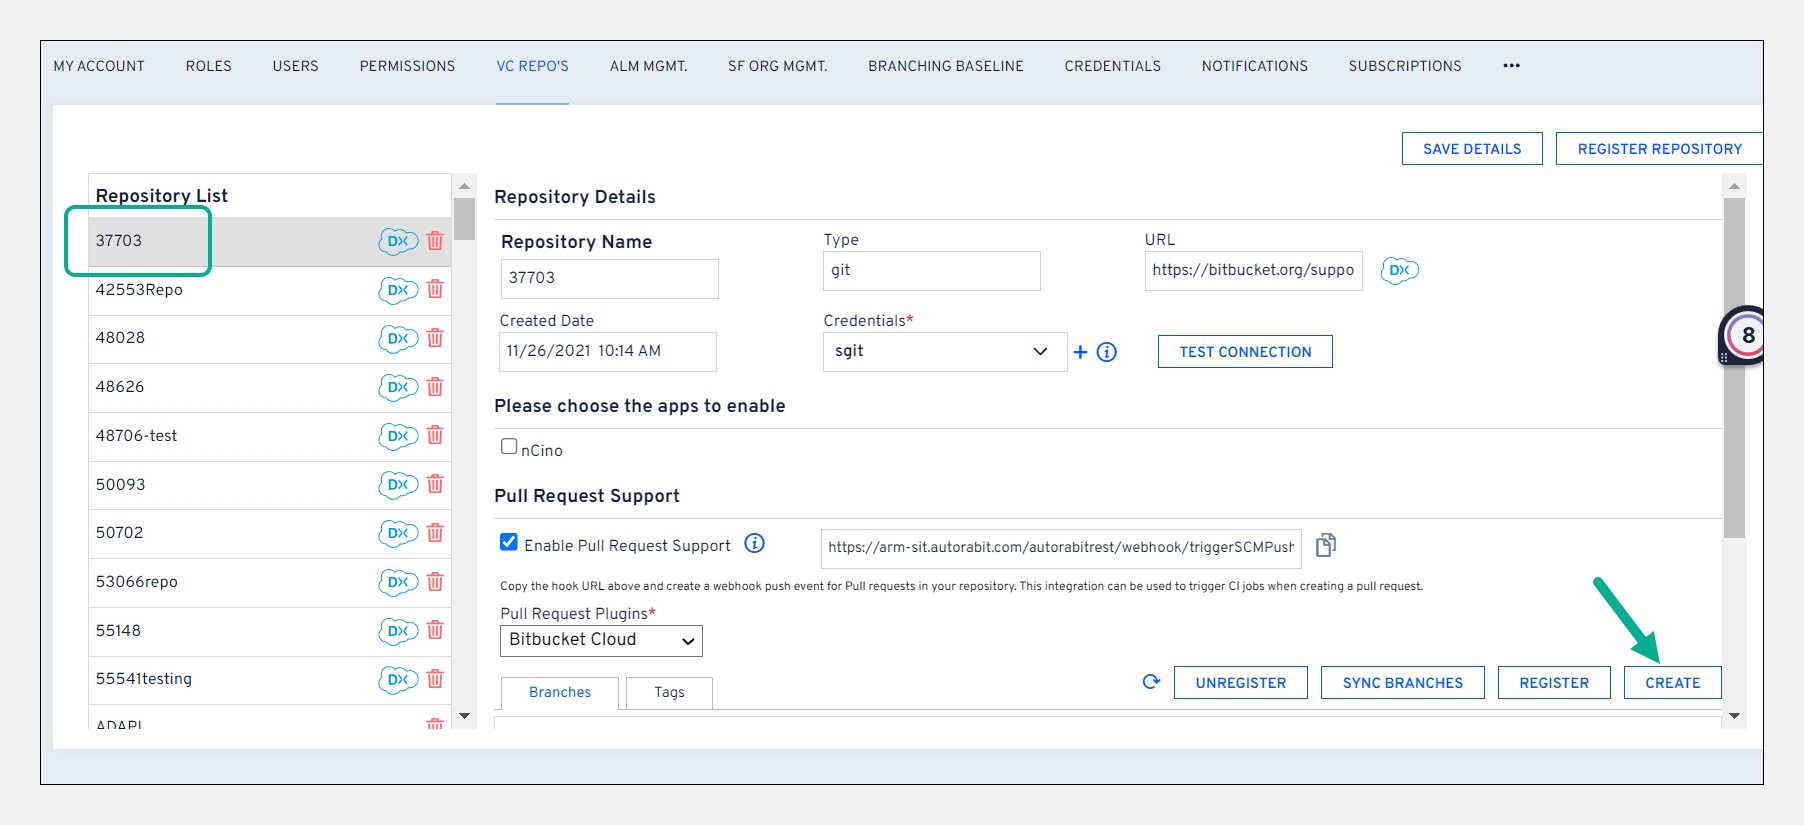
Task: Click the Repository List scrollbar down arrow
Action: [x=464, y=716]
